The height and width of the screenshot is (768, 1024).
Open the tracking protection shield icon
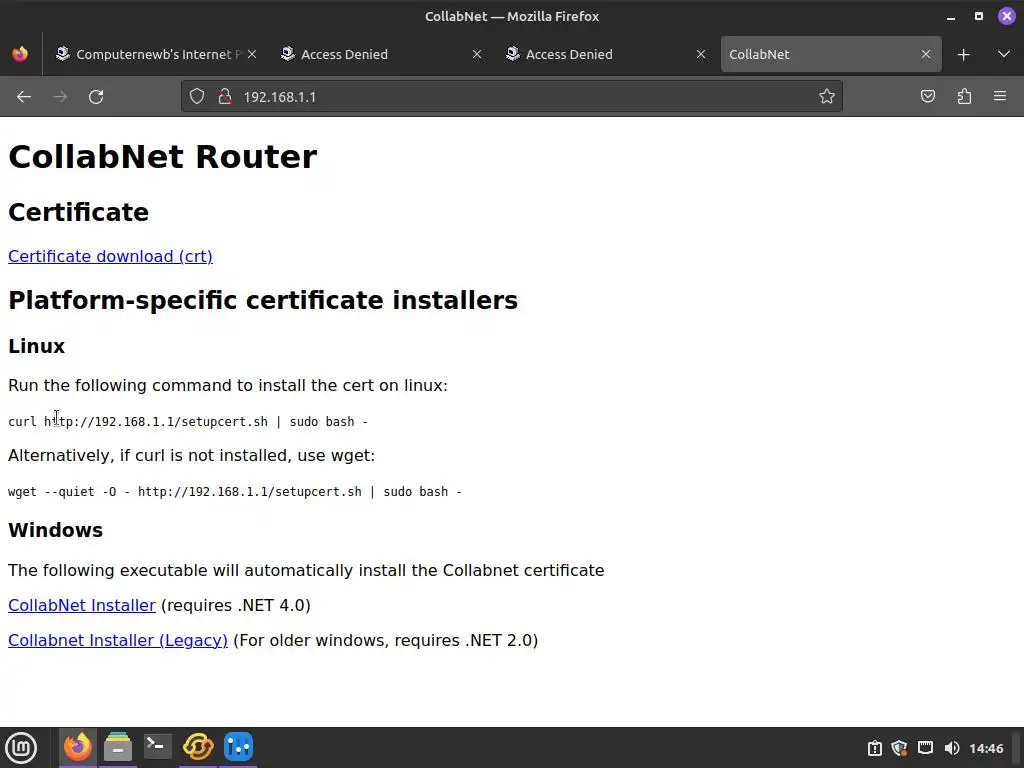(197, 97)
